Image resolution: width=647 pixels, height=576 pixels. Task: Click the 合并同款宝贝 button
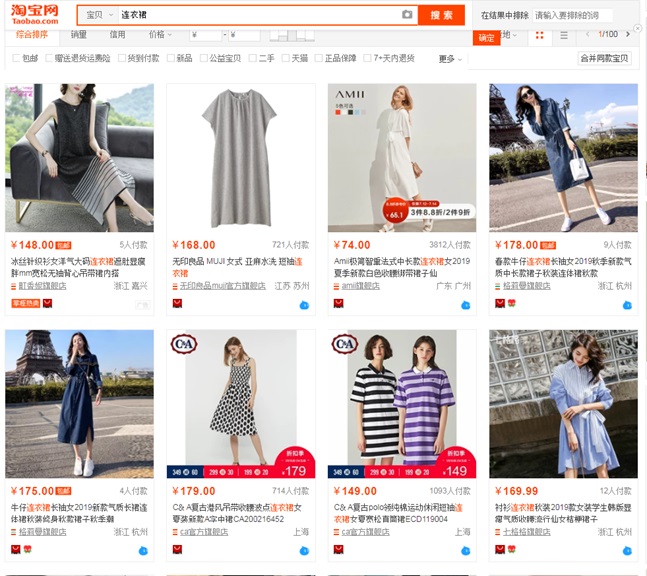[604, 58]
